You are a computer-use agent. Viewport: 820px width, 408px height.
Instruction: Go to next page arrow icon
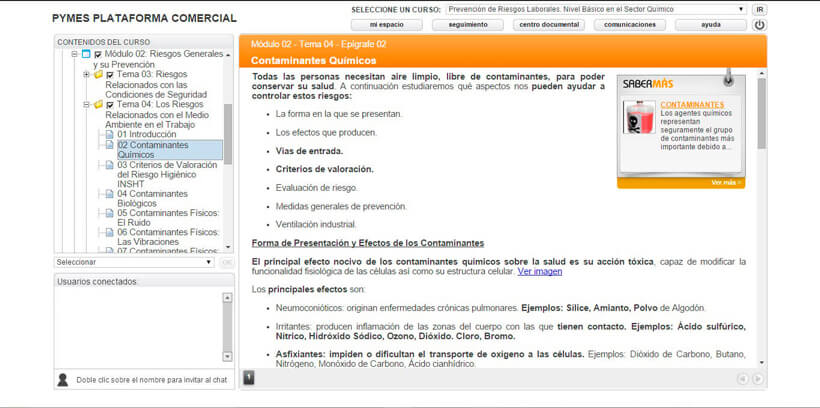click(757, 379)
